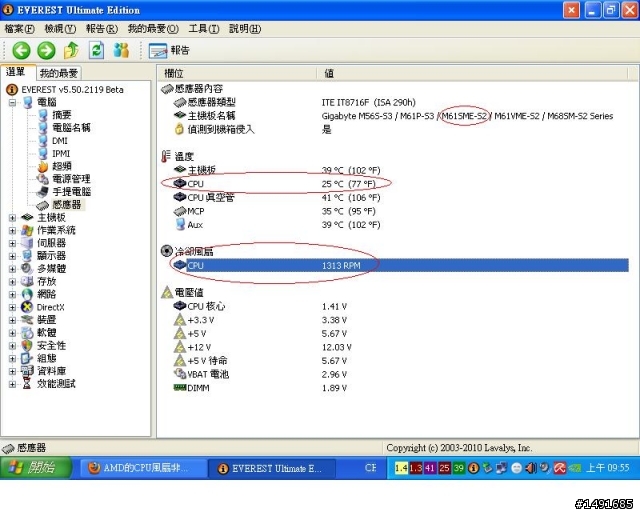Click the lock icon beside 偵測到機箱侵入

(x=179, y=129)
